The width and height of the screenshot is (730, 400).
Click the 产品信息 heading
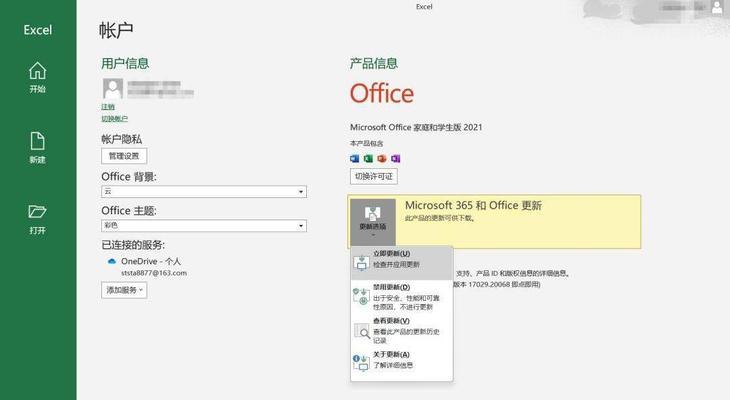coord(374,63)
